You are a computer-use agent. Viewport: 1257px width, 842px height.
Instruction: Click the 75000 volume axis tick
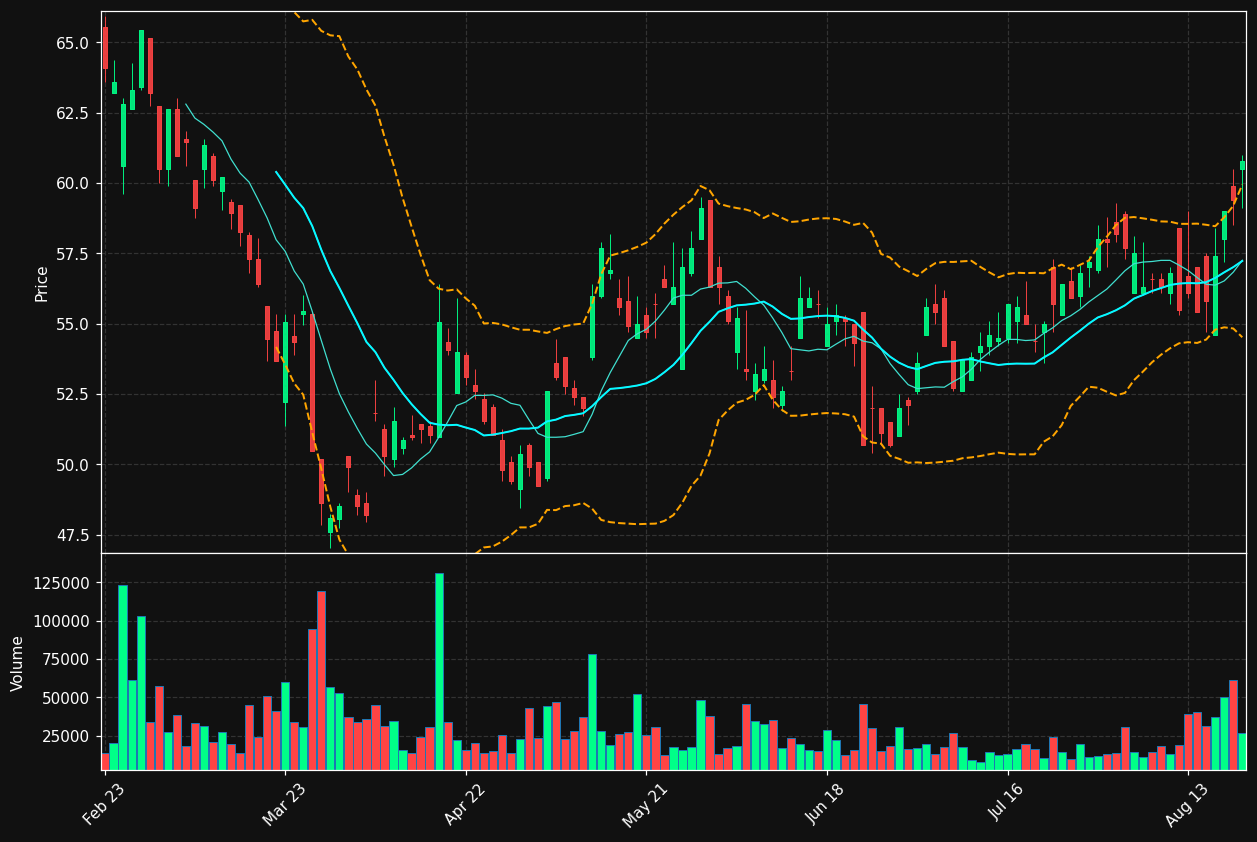(x=66, y=660)
